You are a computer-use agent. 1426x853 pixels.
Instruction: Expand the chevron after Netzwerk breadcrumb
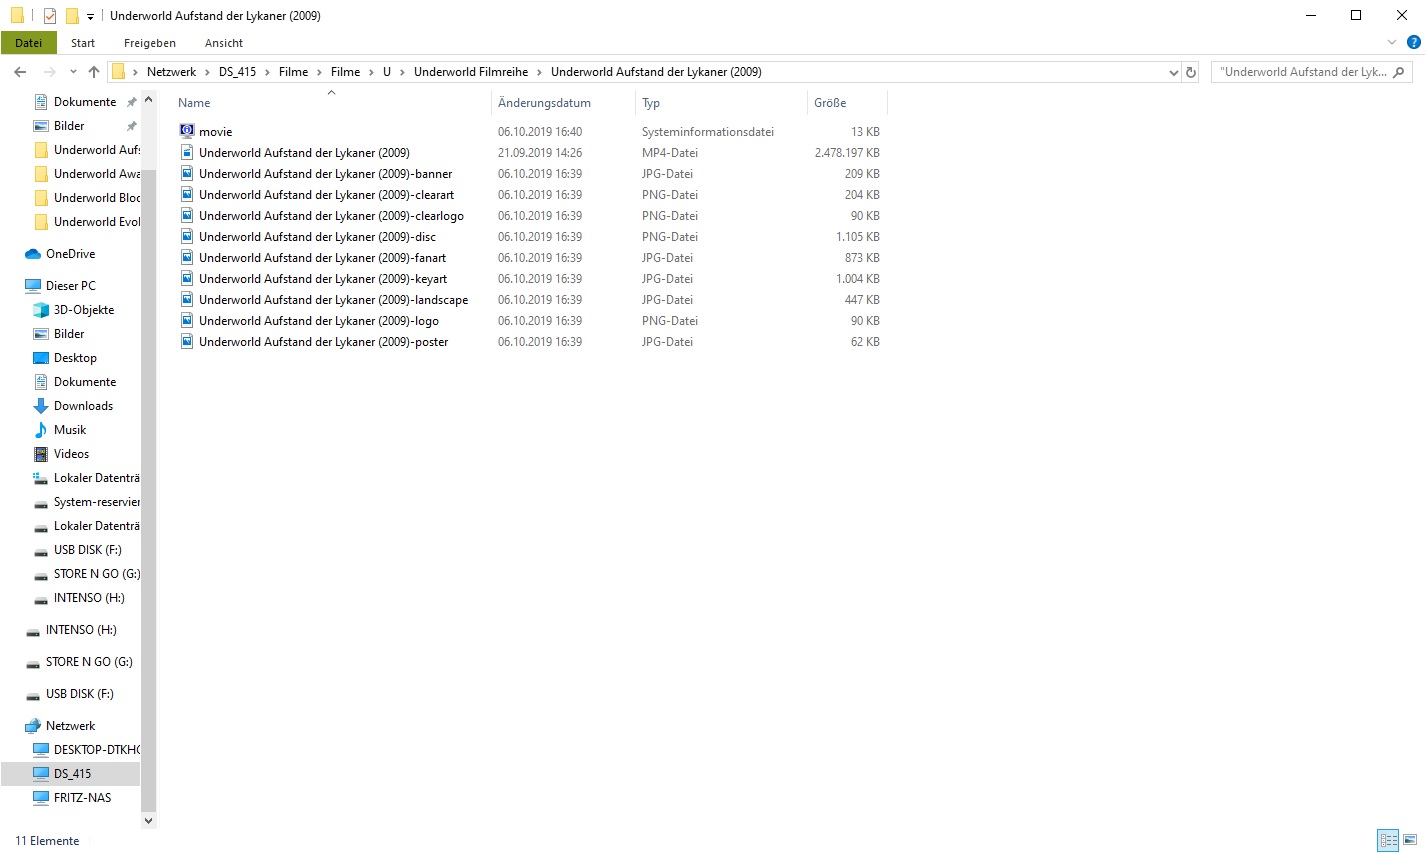tap(207, 72)
